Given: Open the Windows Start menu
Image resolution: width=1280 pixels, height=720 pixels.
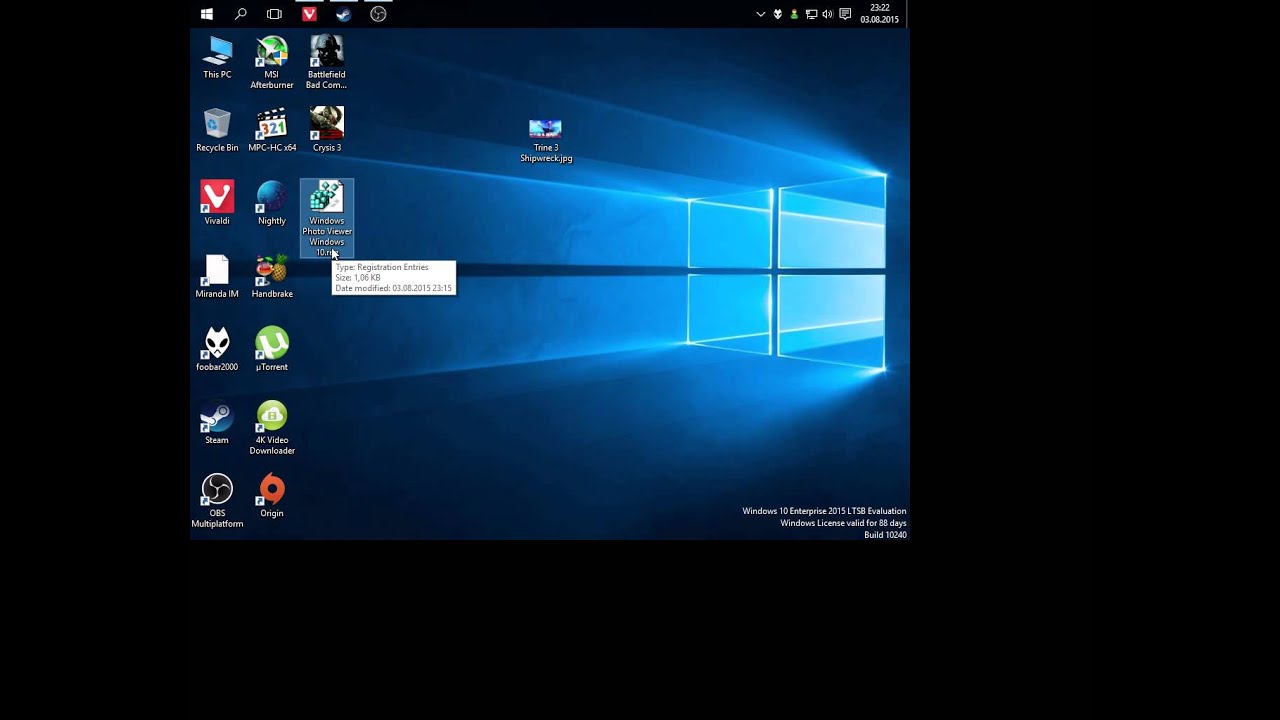Looking at the screenshot, I should [x=207, y=14].
